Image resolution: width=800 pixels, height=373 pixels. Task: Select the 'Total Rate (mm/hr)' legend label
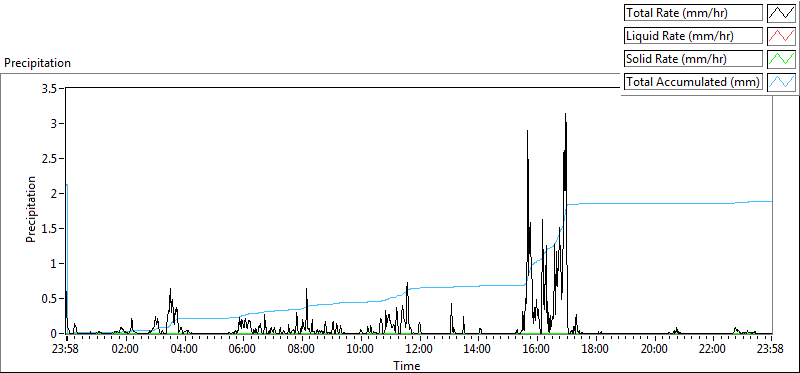click(x=693, y=13)
